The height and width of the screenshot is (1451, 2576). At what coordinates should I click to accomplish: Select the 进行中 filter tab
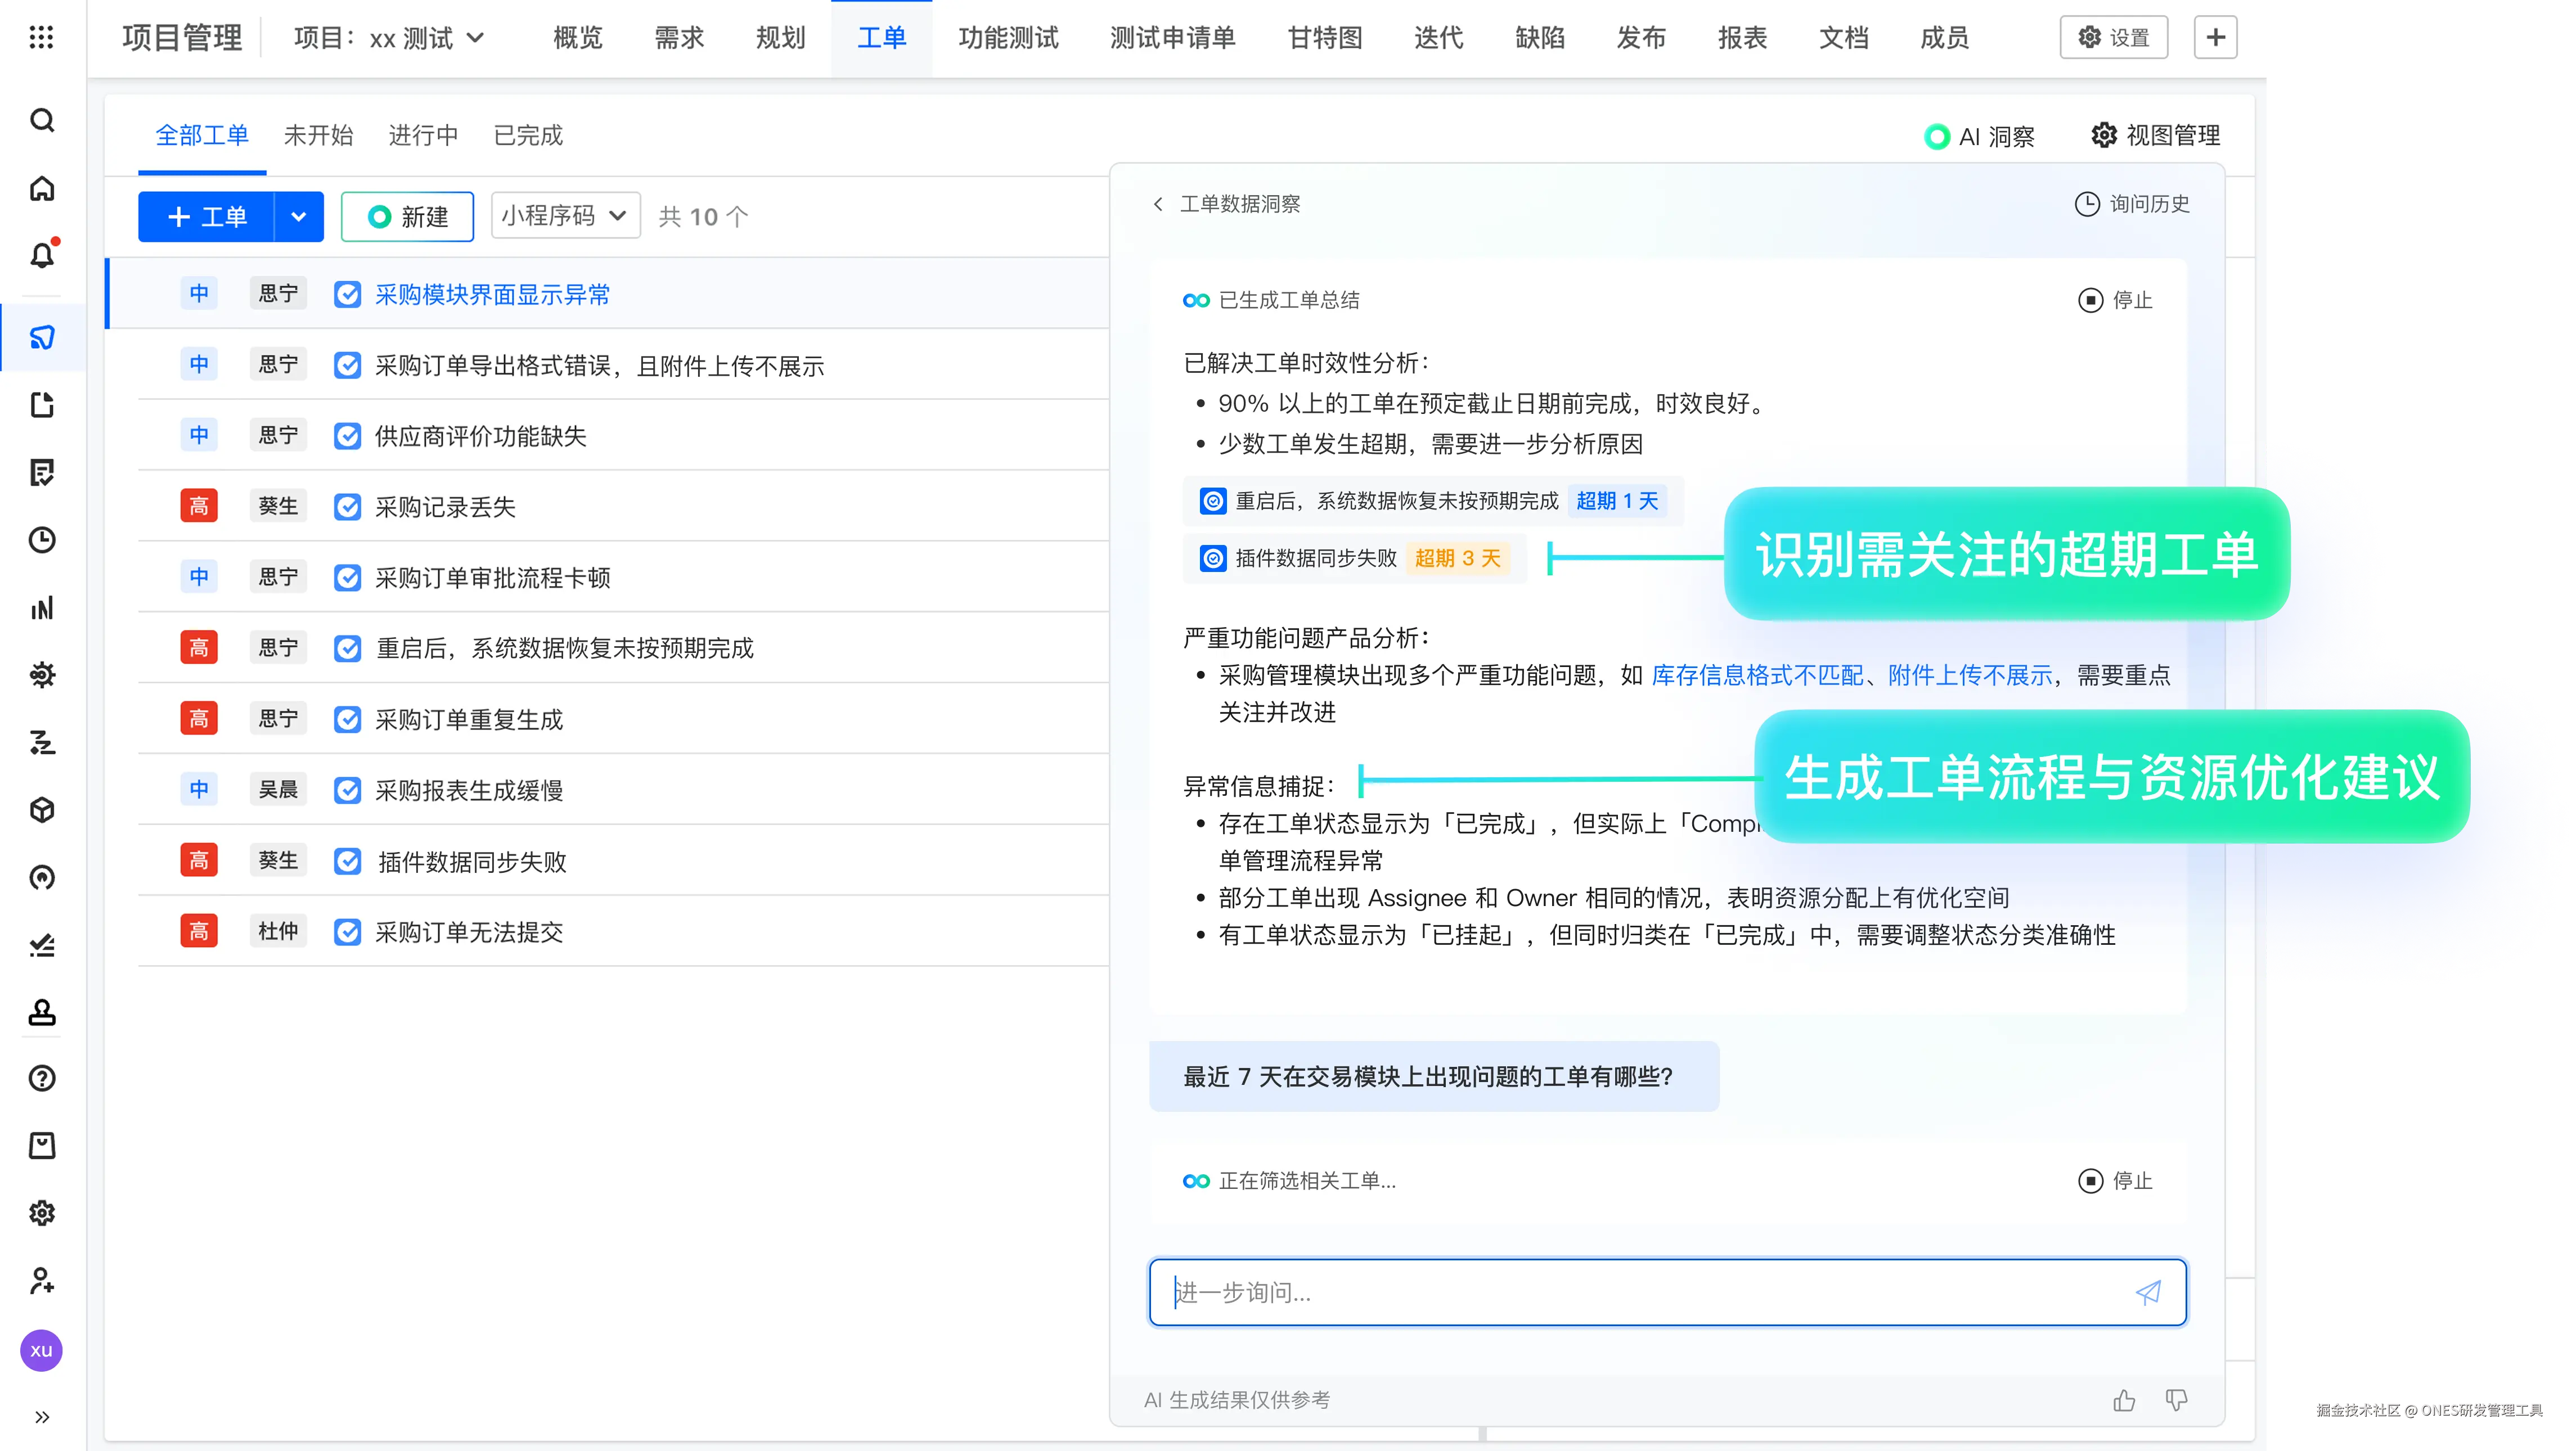(x=423, y=135)
